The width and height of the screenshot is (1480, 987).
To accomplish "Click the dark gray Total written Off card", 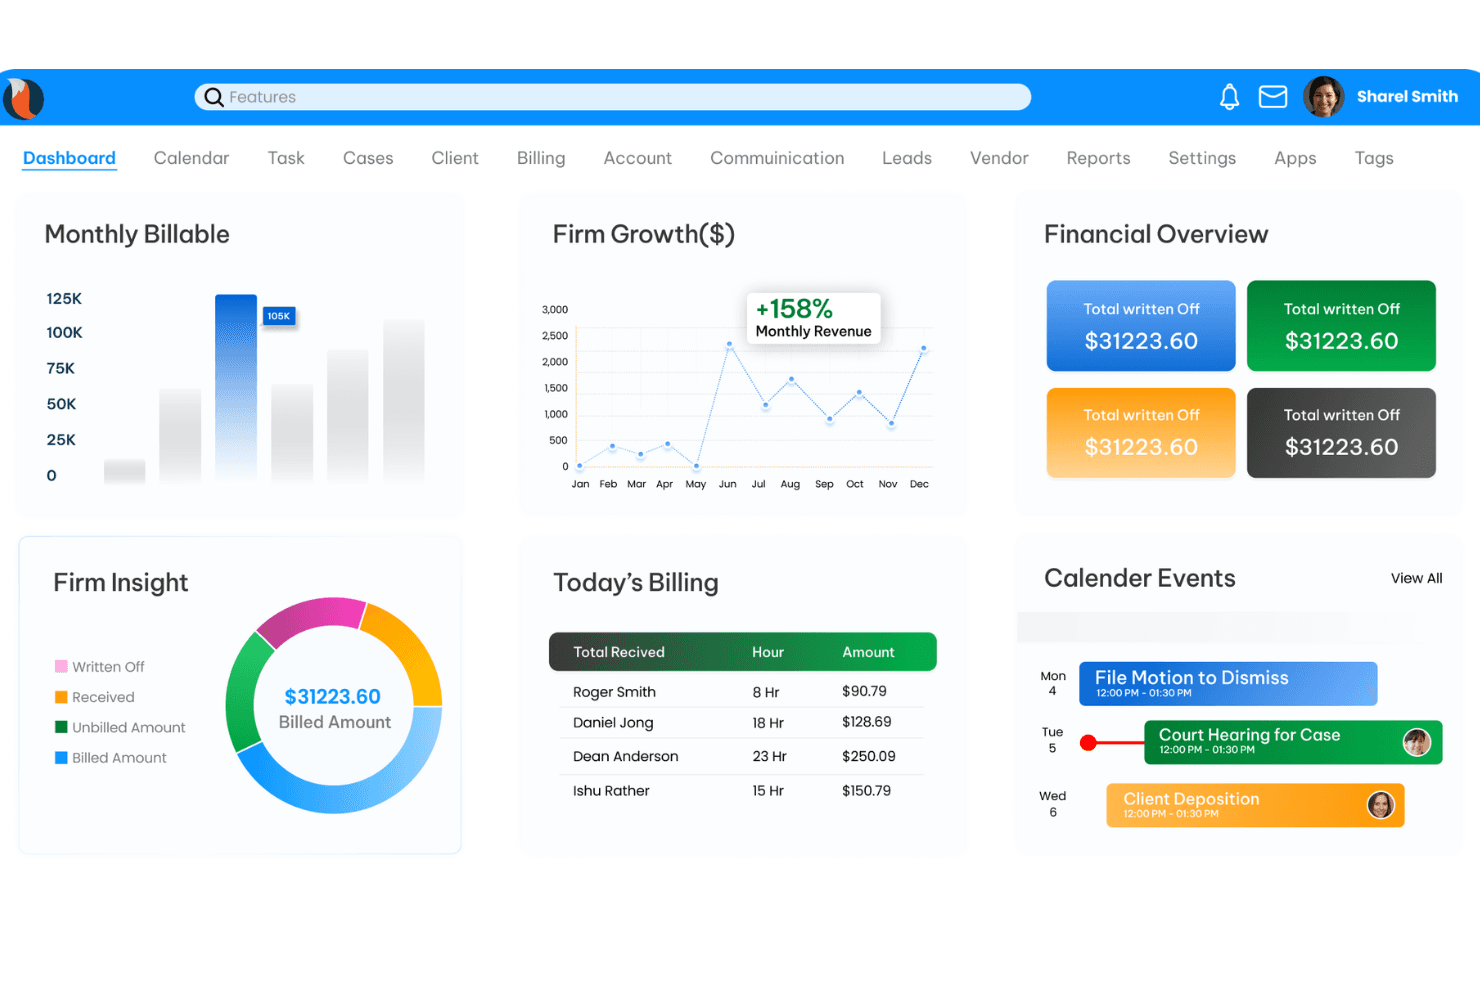I will pyautogui.click(x=1341, y=433).
